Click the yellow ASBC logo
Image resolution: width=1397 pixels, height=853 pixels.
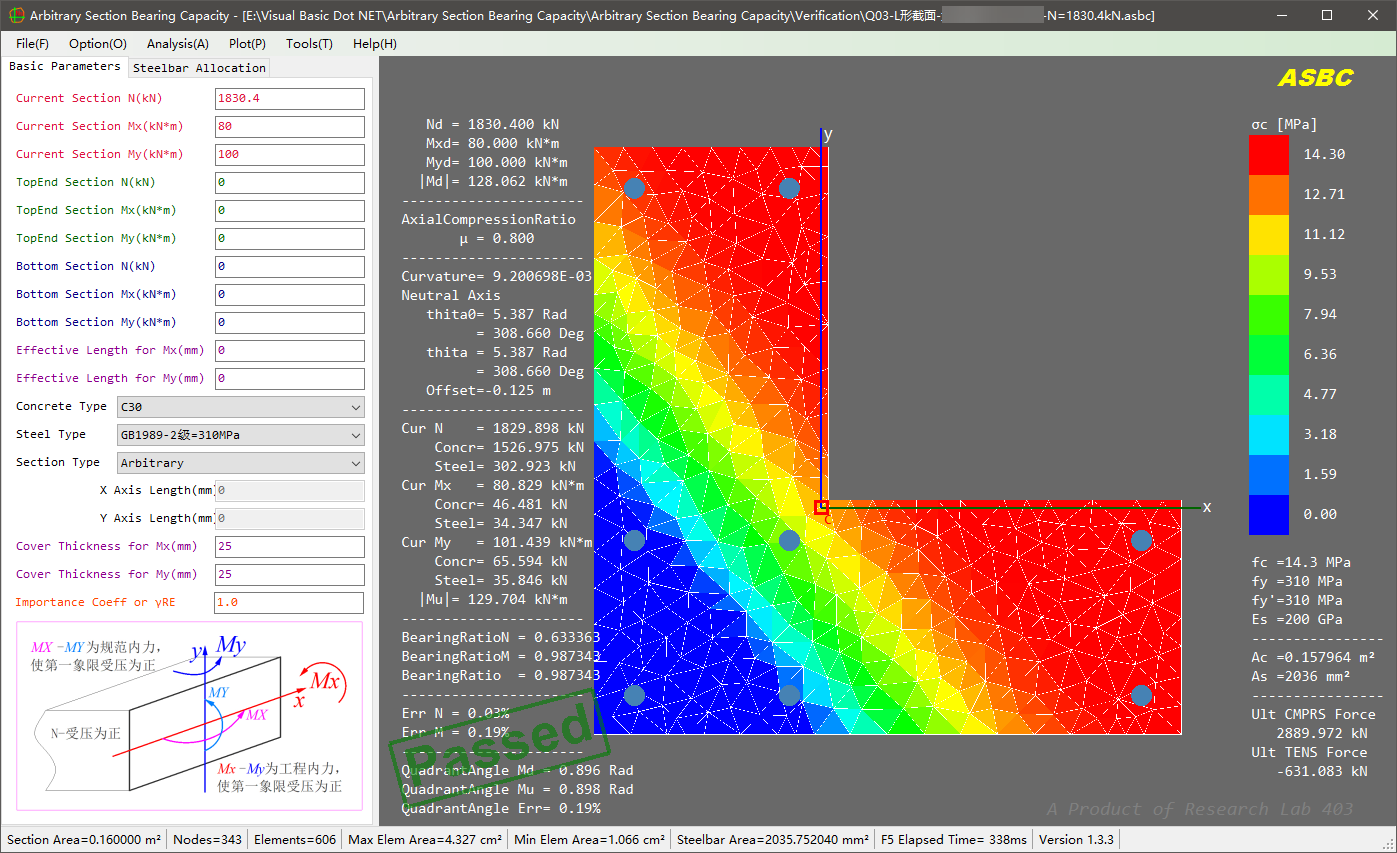point(1315,78)
